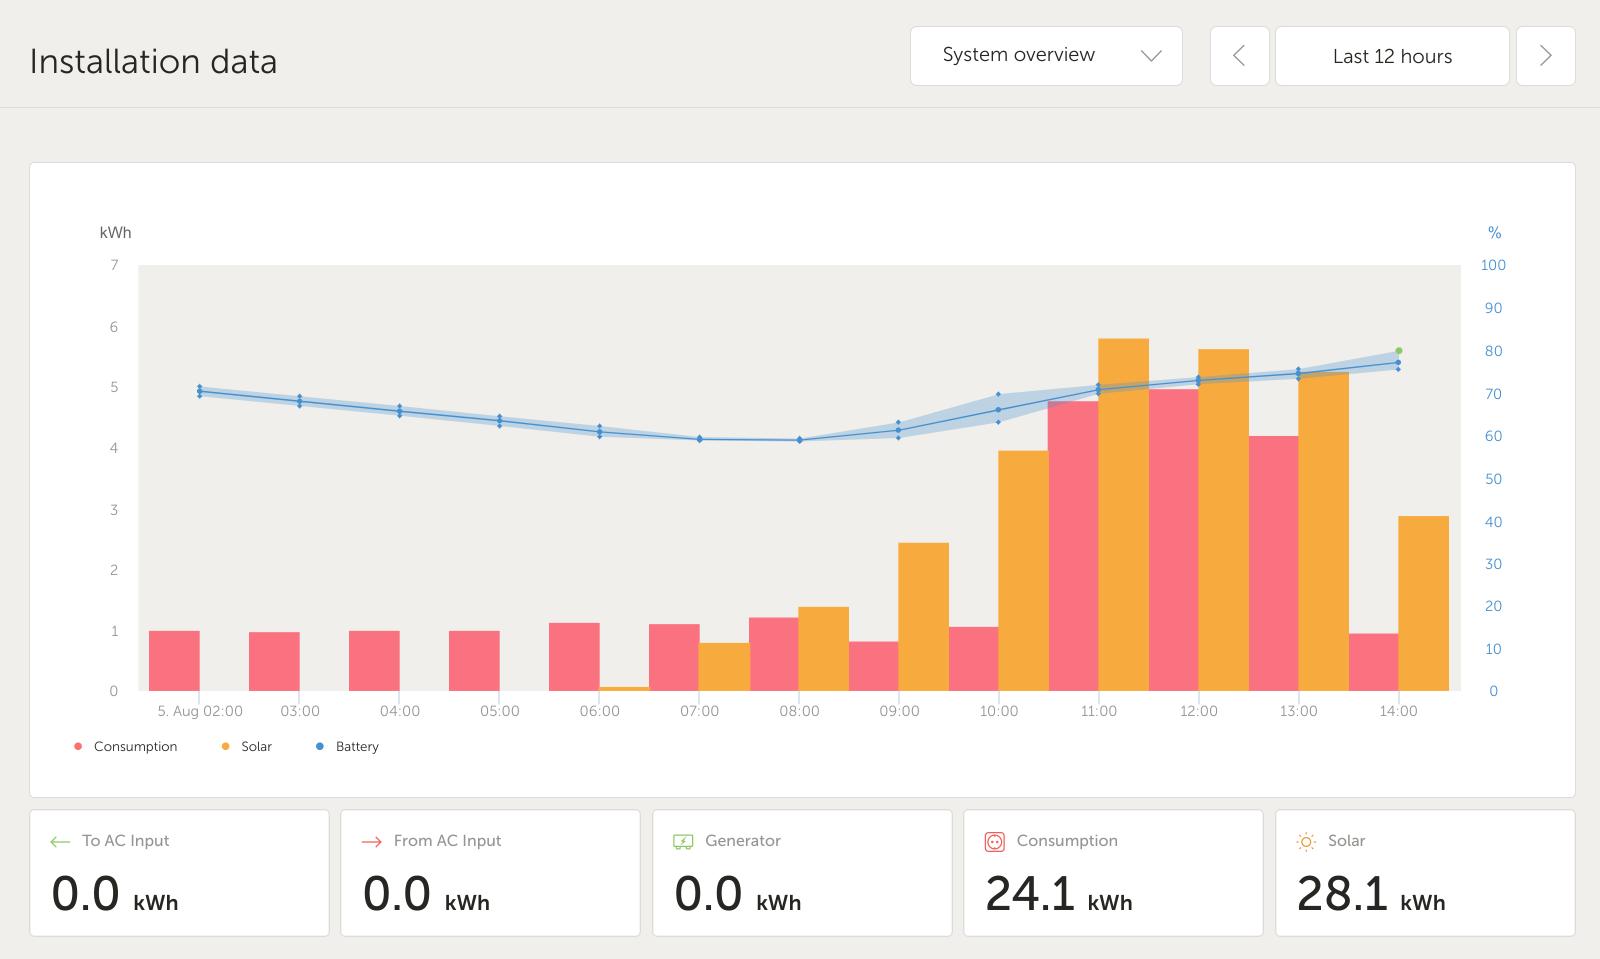Click the Solar sun icon
This screenshot has height=959, width=1600.
pos(1306,842)
